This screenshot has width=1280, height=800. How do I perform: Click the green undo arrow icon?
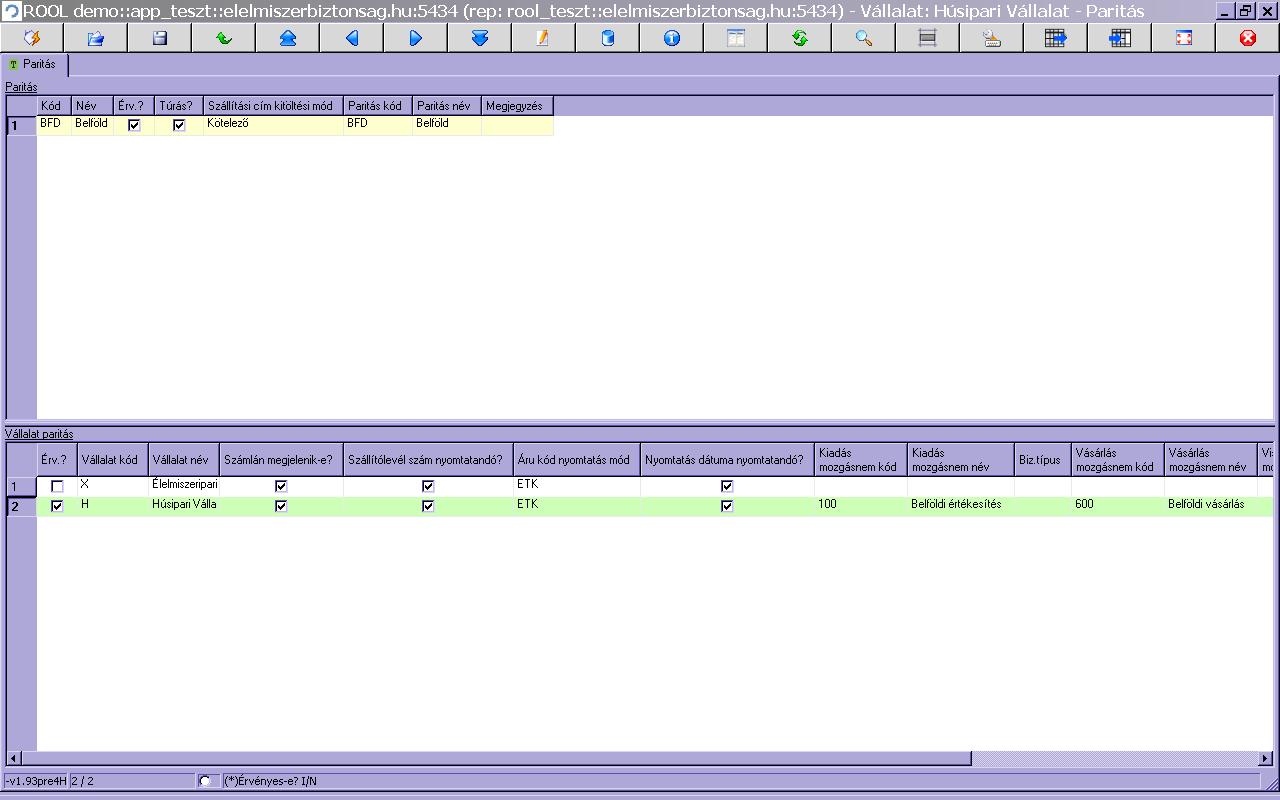(224, 38)
